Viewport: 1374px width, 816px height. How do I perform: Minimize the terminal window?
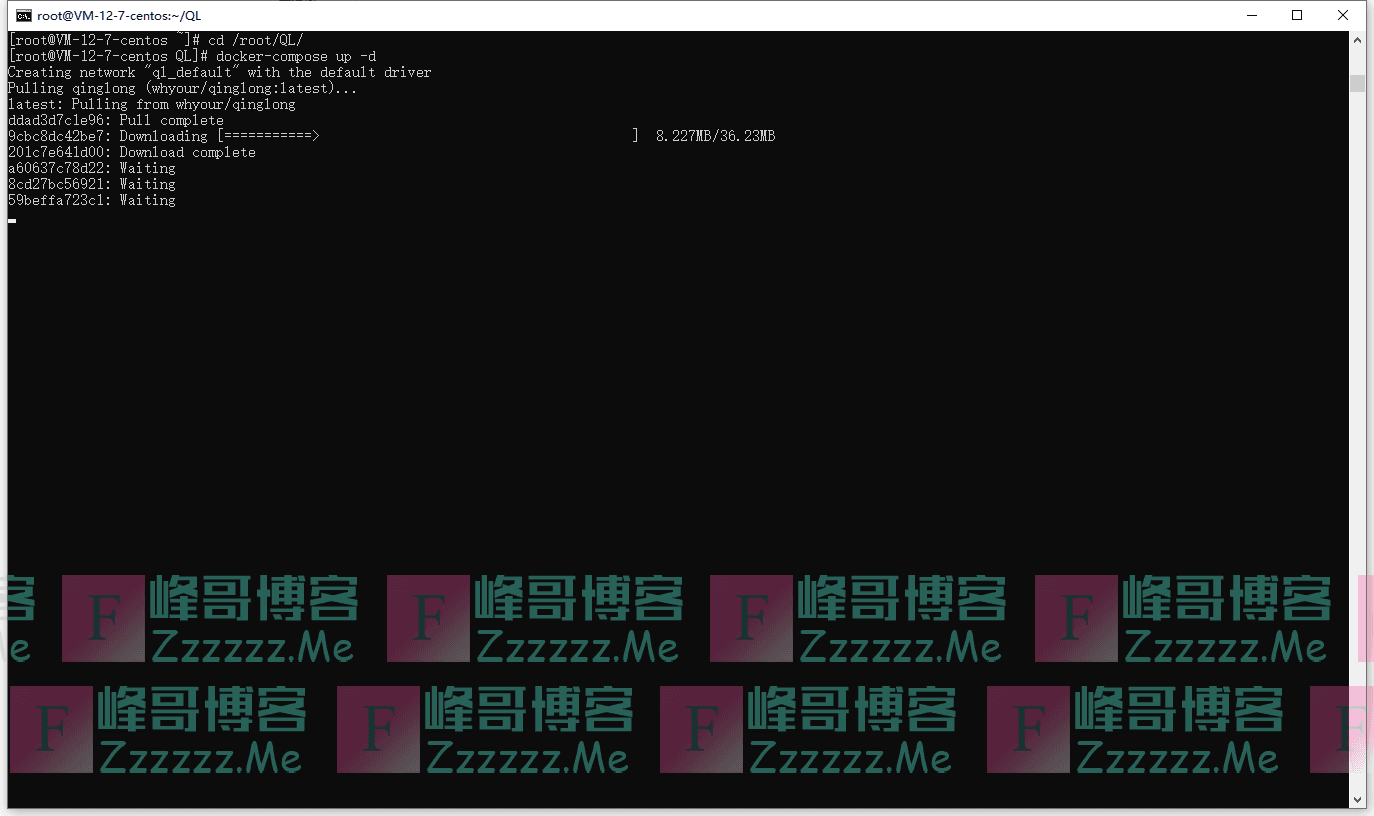[1251, 15]
